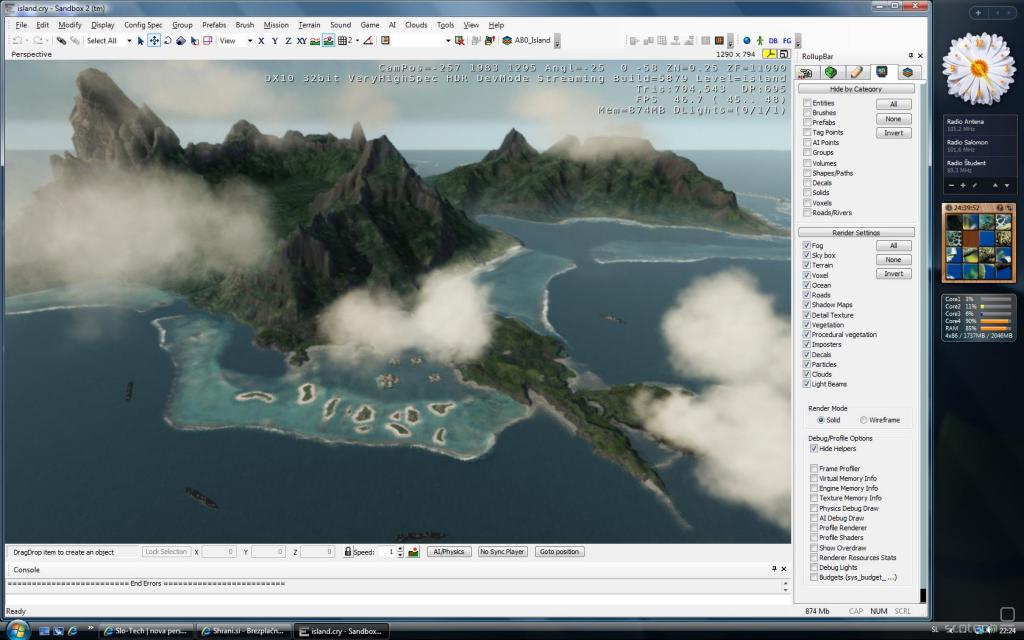Collapse the Render Settings rollup
This screenshot has width=1024, height=640.
point(856,232)
